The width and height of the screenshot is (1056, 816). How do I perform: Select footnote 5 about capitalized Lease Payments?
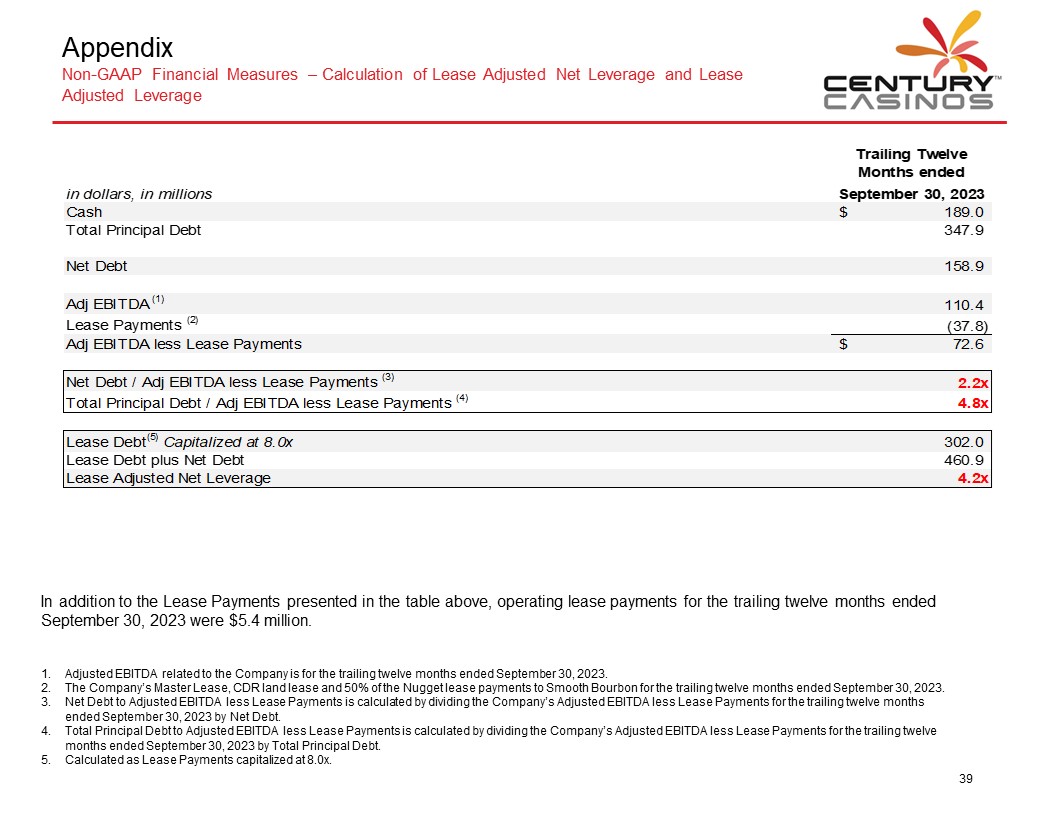click(187, 759)
